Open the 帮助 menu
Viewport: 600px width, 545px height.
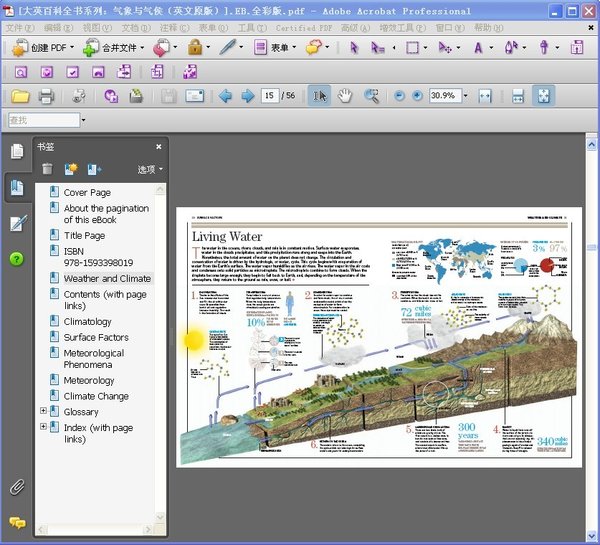pyautogui.click(x=484, y=27)
